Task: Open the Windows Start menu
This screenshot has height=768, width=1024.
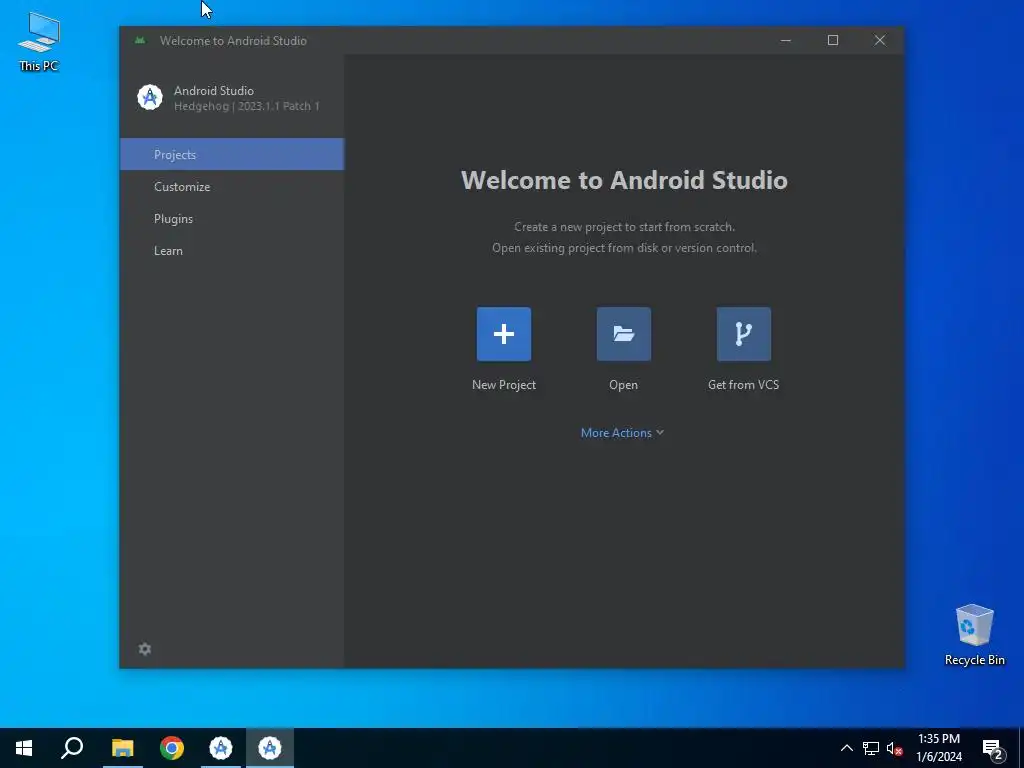Action: tap(24, 748)
